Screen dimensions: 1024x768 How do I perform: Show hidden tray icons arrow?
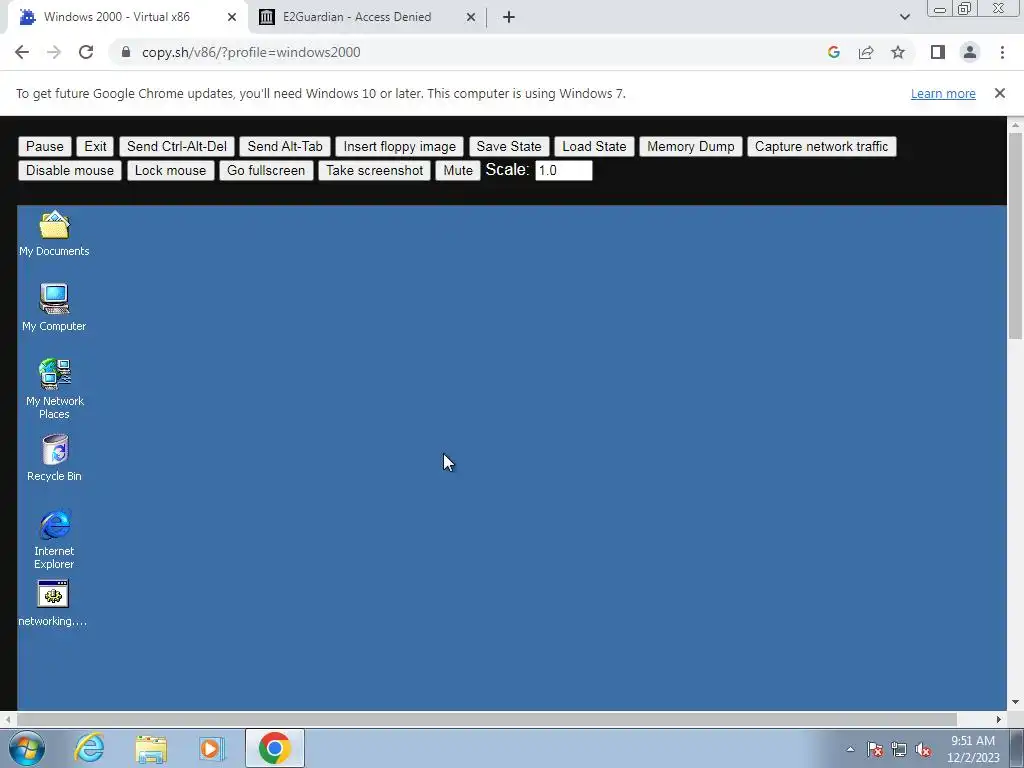850,749
